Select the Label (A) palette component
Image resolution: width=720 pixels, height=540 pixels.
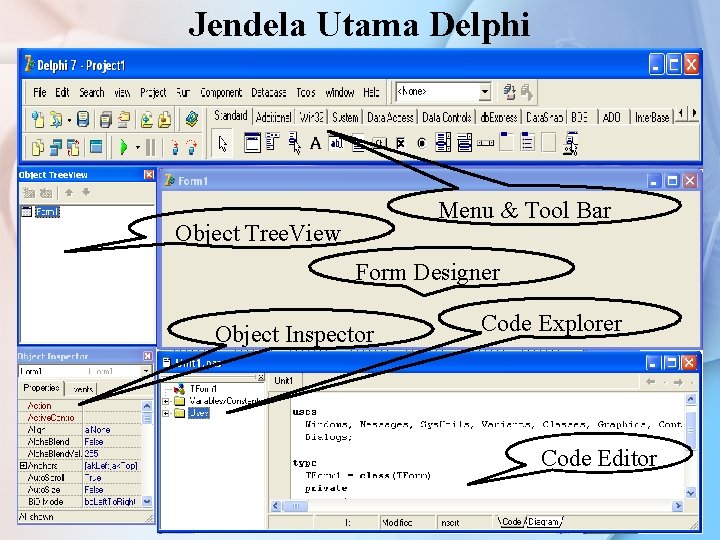315,143
